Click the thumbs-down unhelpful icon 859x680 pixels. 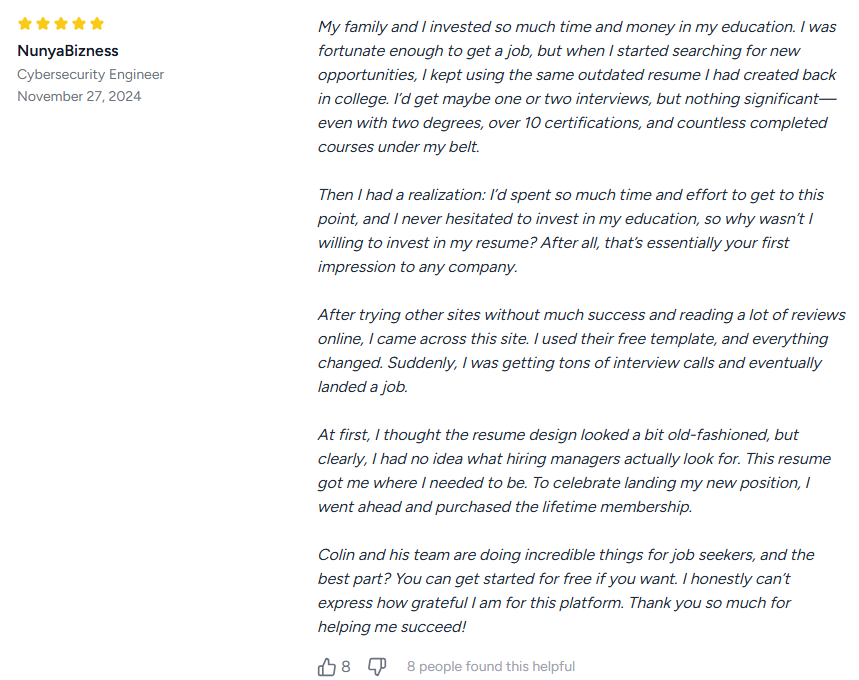click(377, 666)
